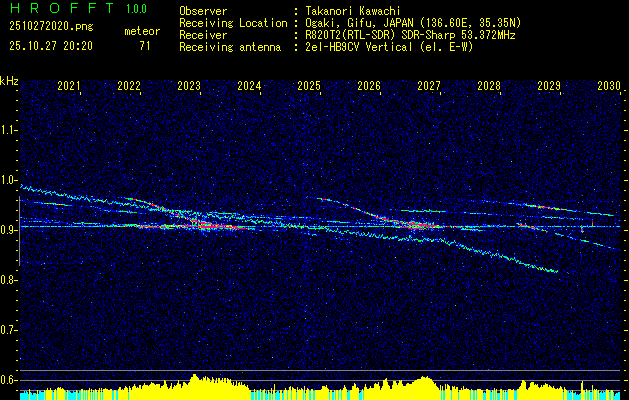Select the filename 2510272020.png

(x=51, y=27)
